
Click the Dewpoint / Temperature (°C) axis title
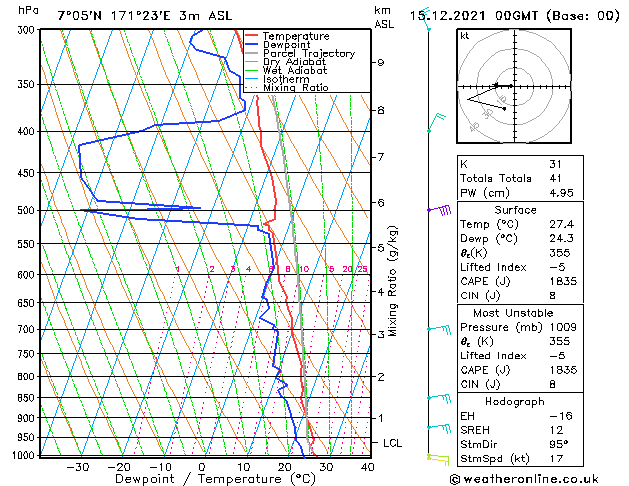coord(215,479)
